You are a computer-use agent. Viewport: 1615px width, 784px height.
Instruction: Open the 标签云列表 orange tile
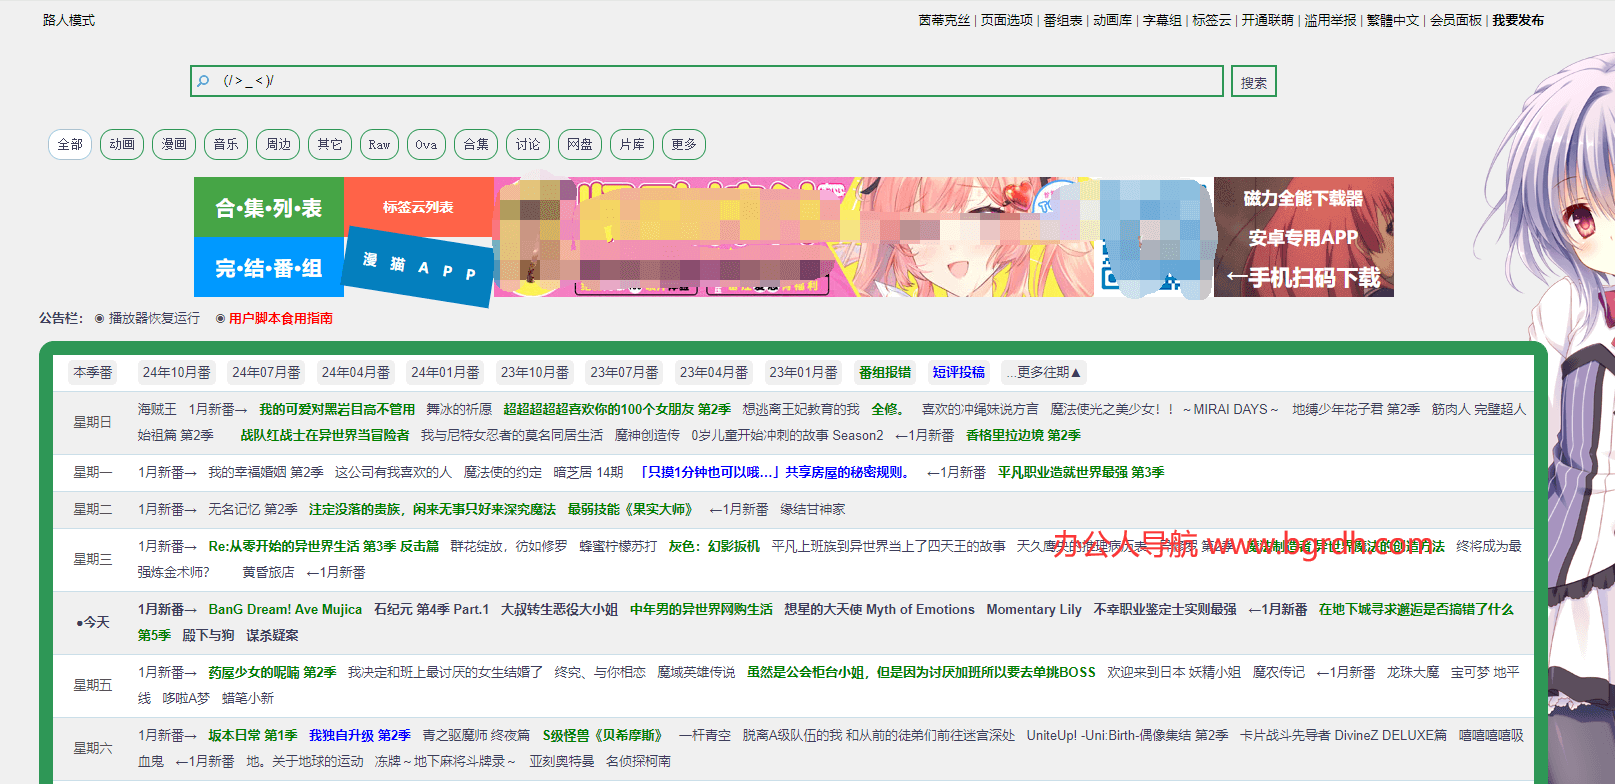tap(418, 207)
